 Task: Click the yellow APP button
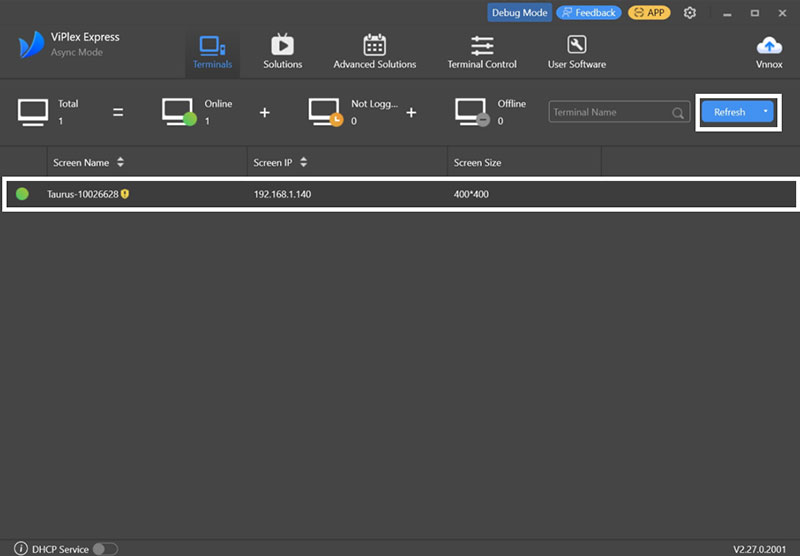click(649, 13)
